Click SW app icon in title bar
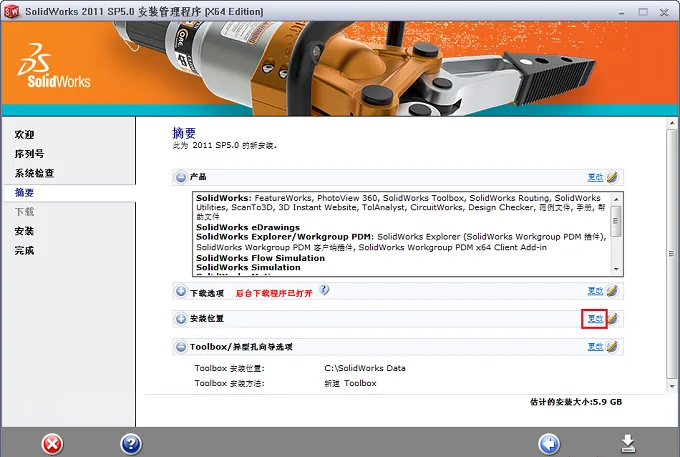The width and height of the screenshot is (680, 457). [x=12, y=11]
